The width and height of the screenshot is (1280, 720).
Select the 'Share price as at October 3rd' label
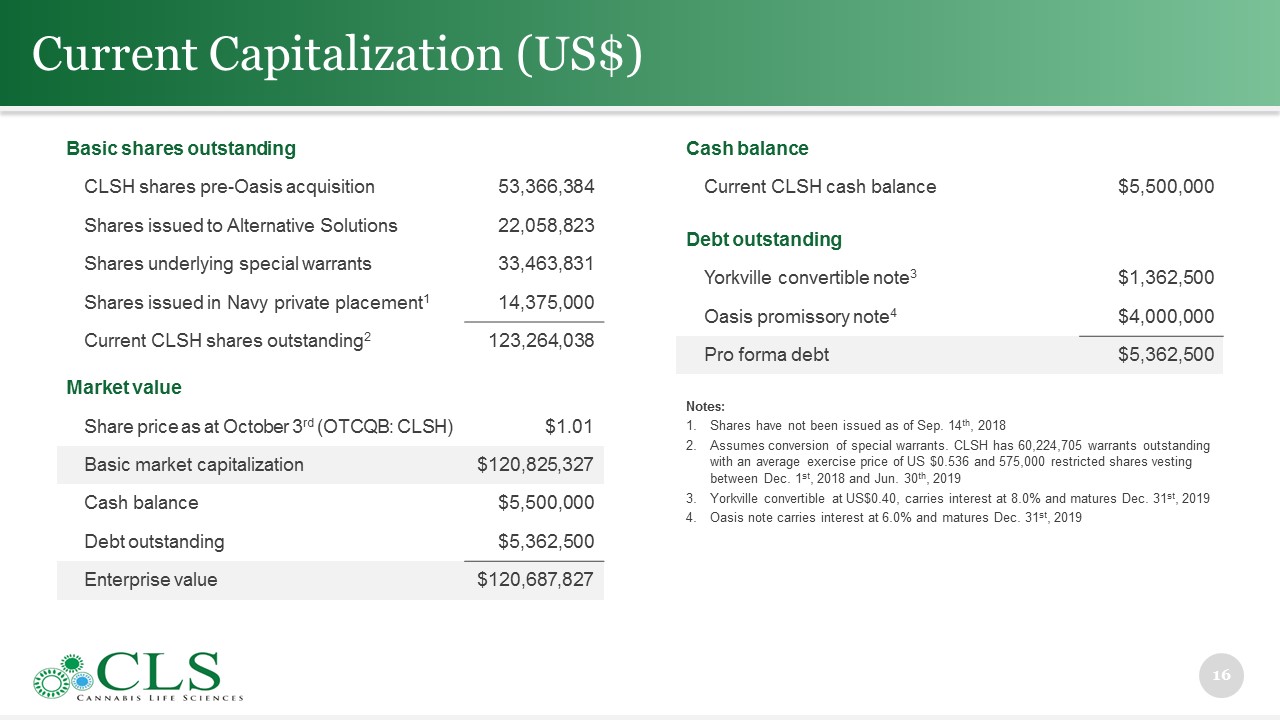(x=269, y=427)
